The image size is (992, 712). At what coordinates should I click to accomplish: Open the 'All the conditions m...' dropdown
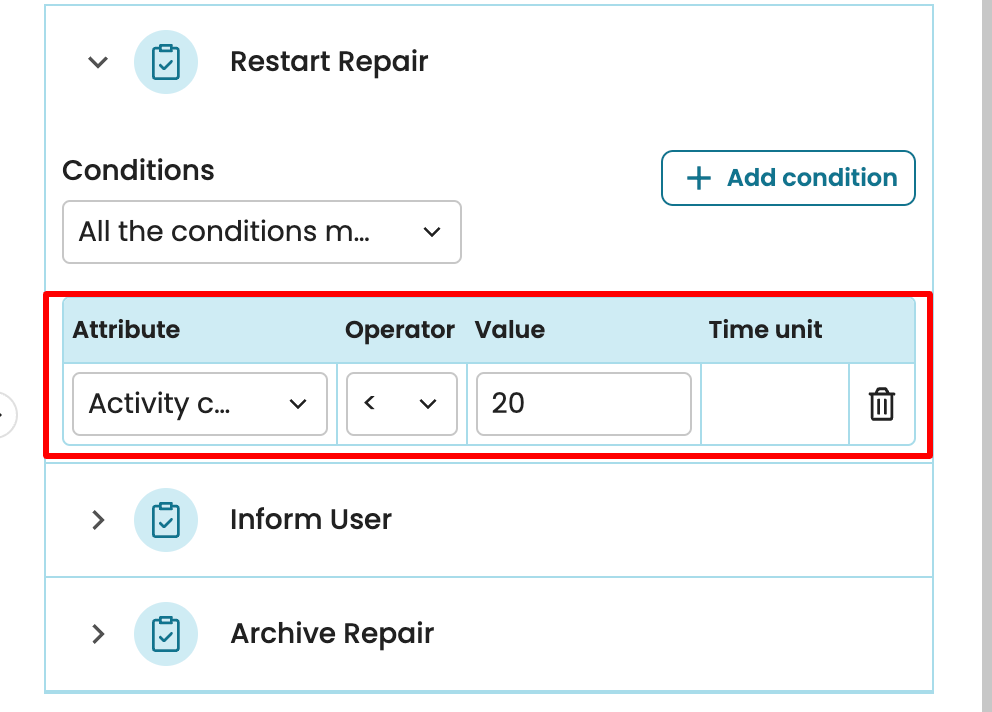[261, 232]
